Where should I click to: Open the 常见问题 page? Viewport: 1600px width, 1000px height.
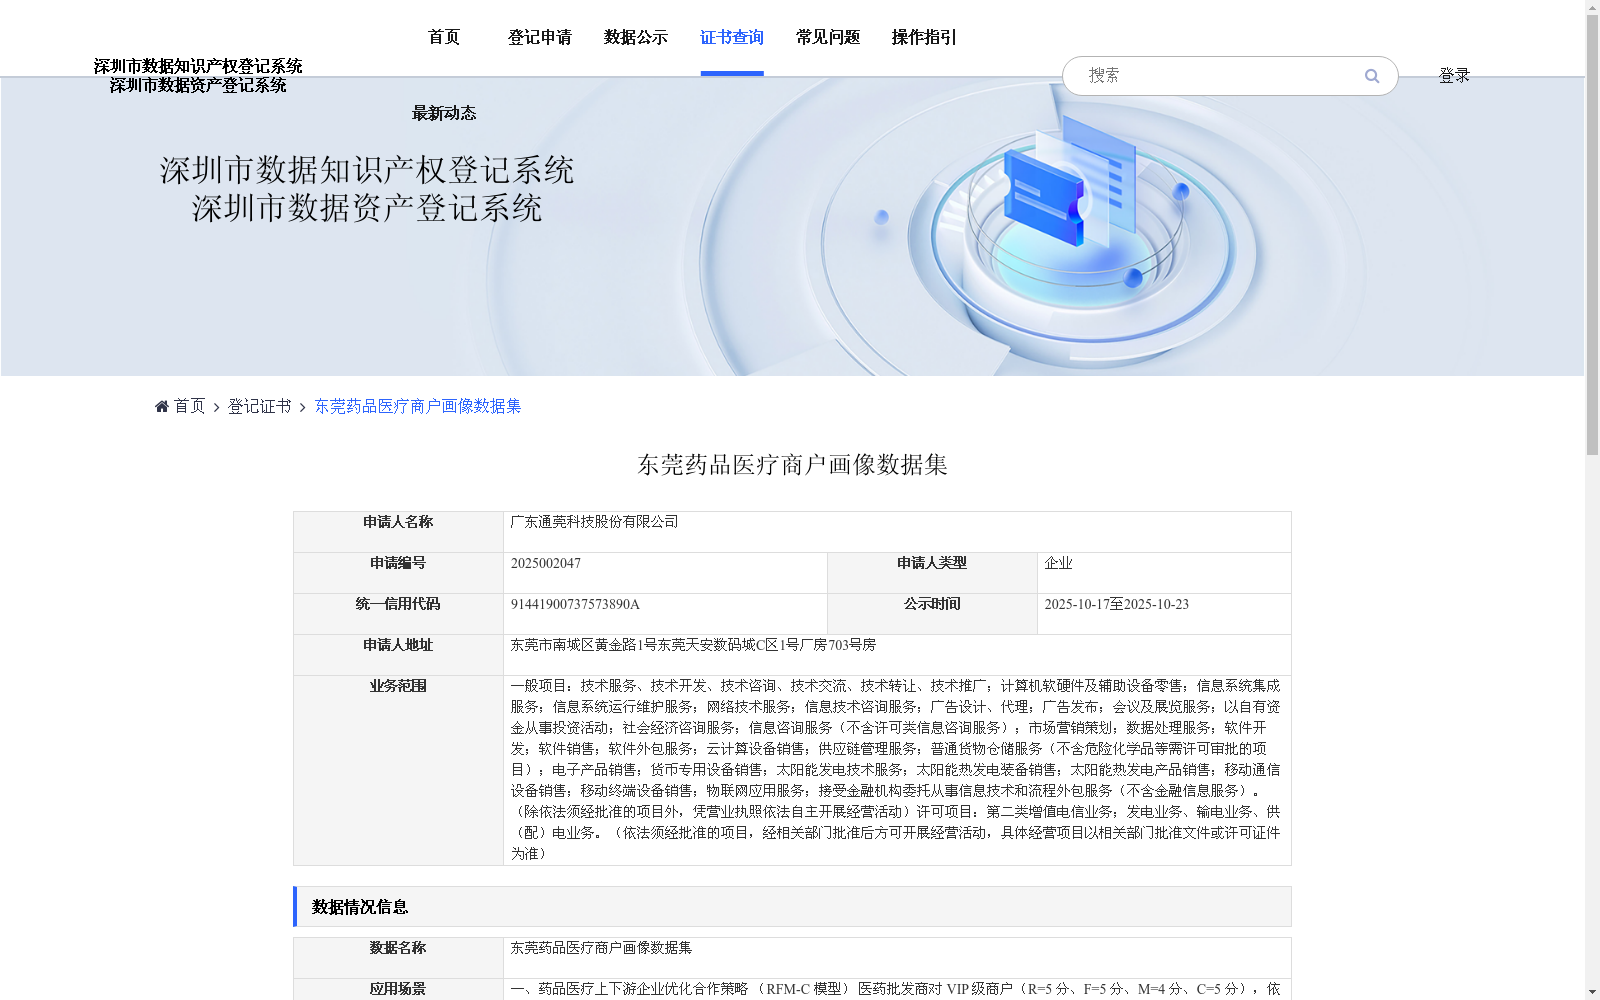click(828, 37)
